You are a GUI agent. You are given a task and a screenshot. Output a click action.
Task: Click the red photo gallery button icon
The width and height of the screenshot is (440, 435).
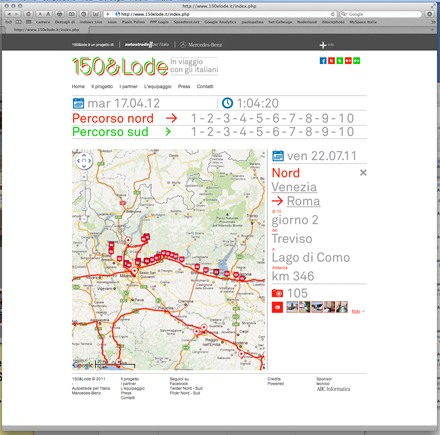pos(277,307)
